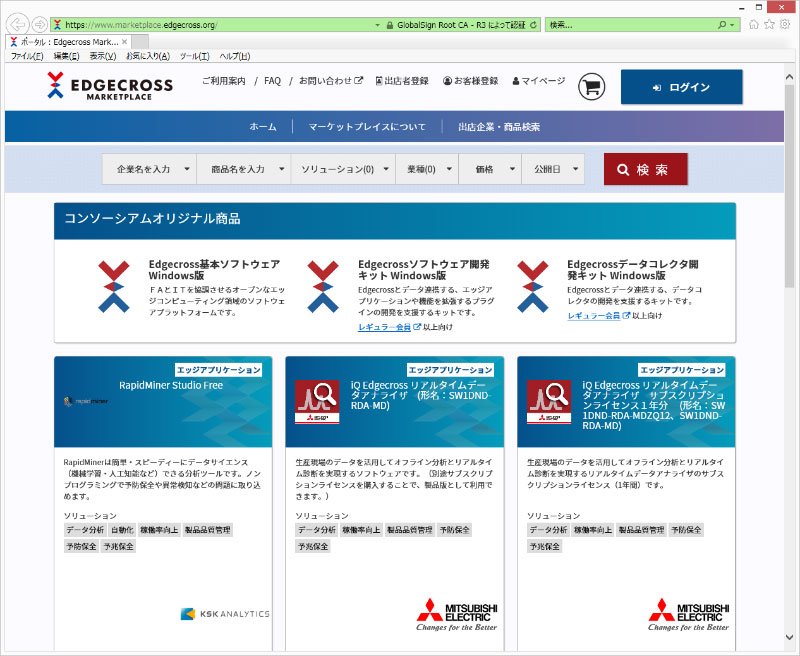Click the analyzer icon on SW1DND-RDA-MD card

point(317,402)
